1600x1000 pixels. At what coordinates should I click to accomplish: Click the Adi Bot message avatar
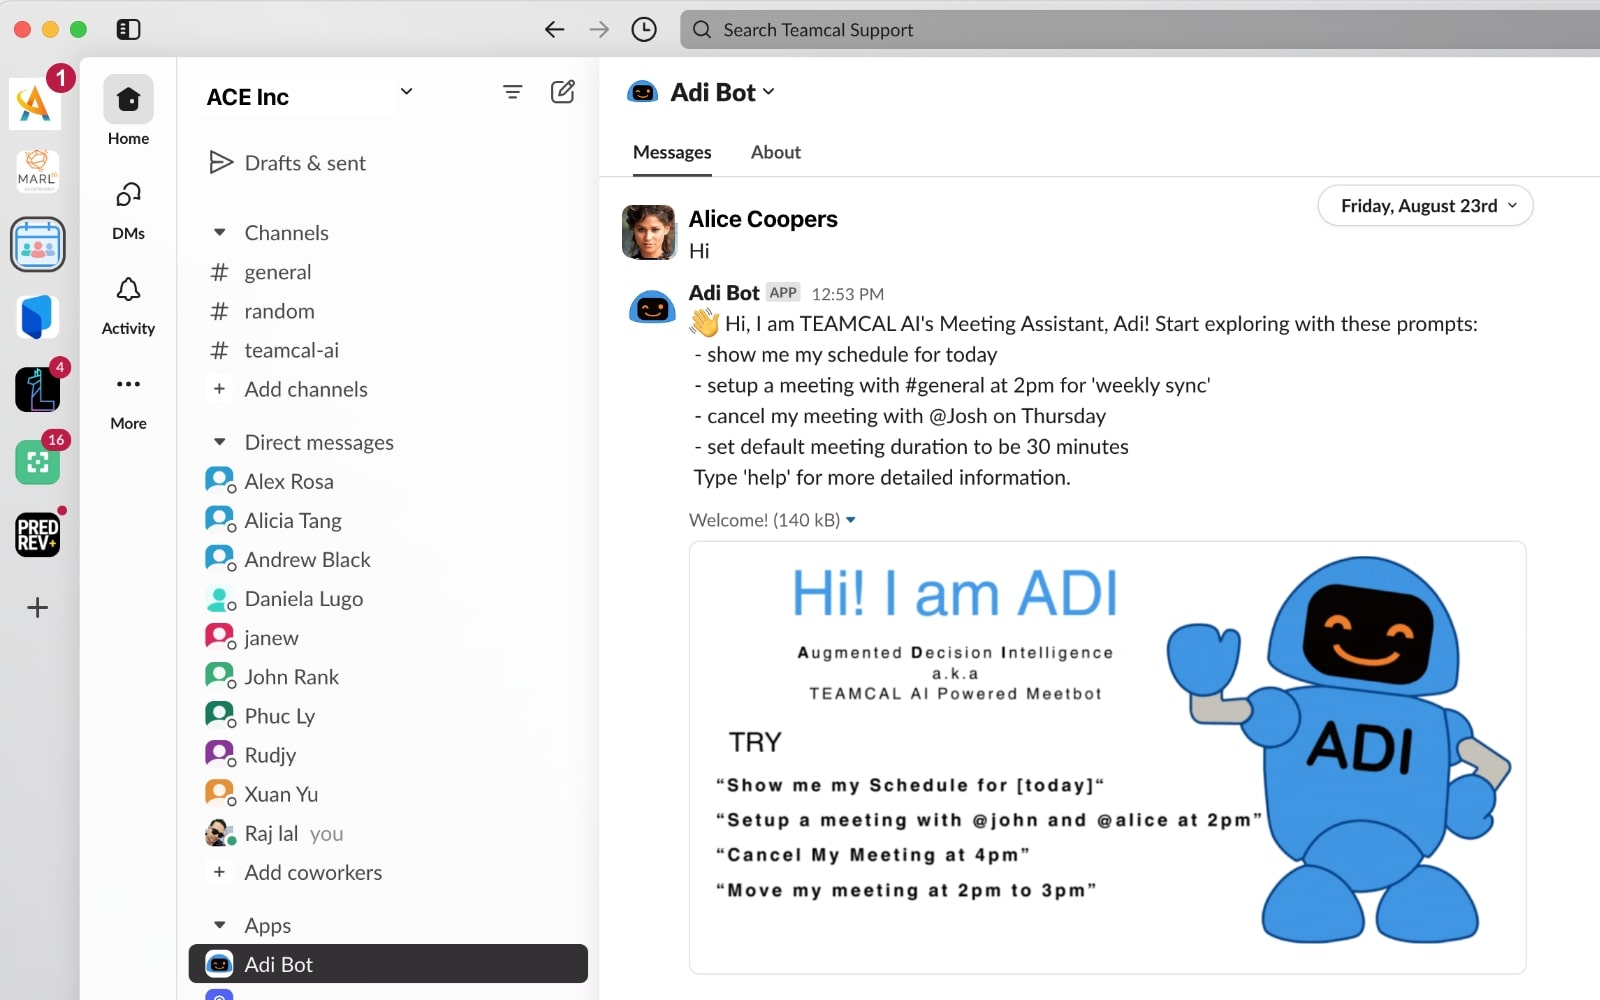(652, 308)
